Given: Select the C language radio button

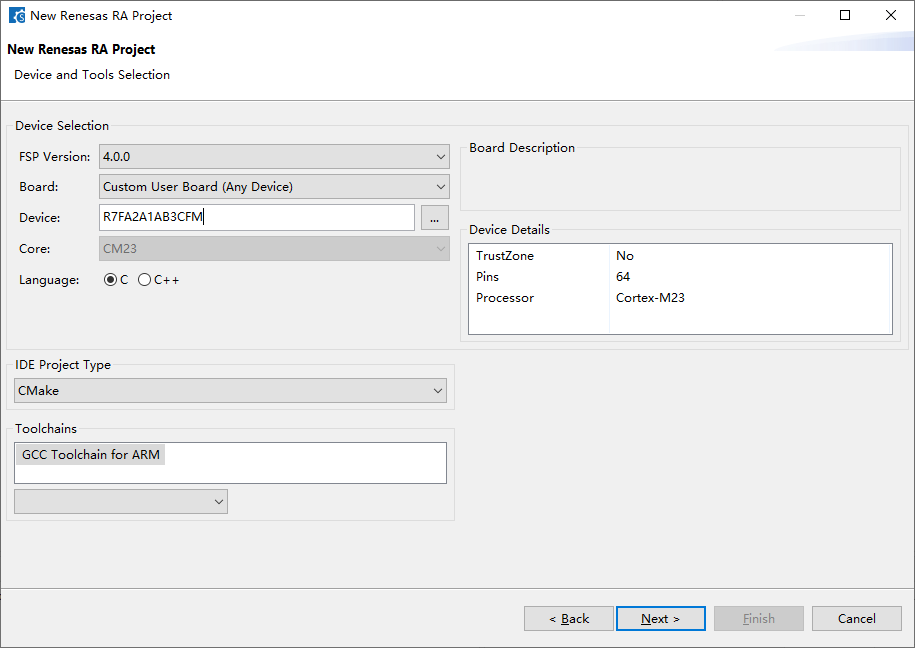Looking at the screenshot, I should [110, 280].
